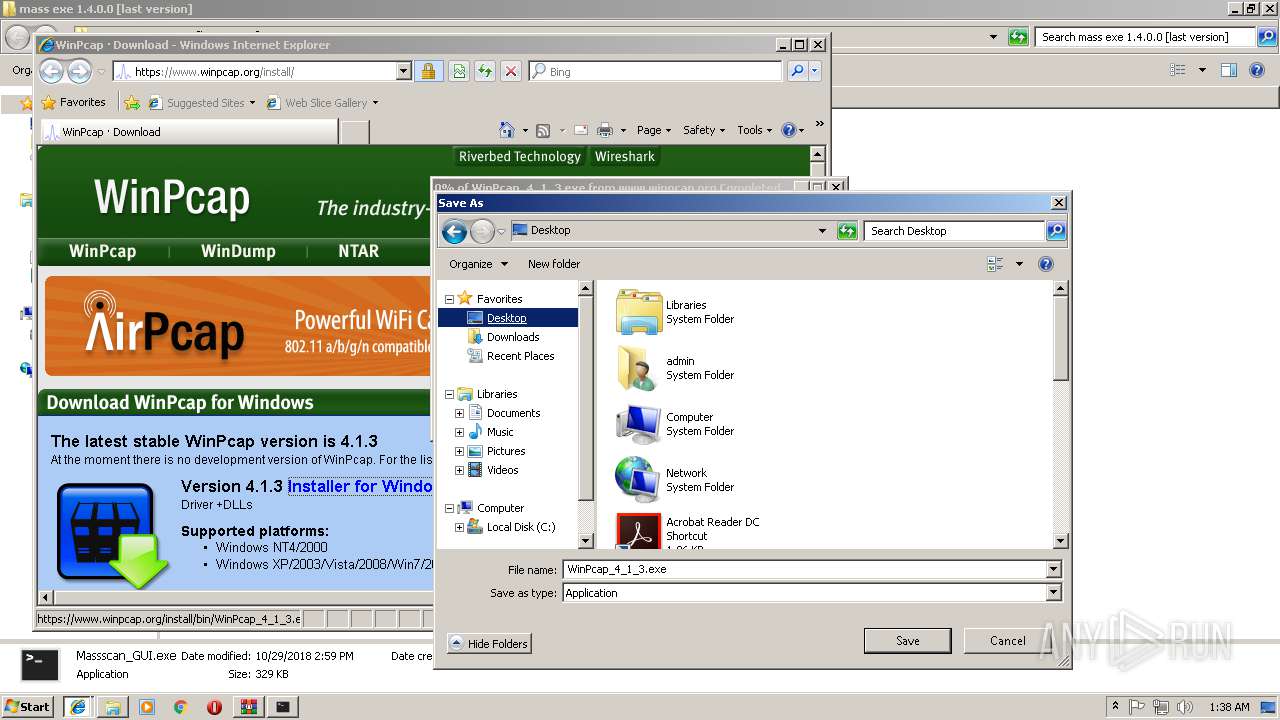Open Desktop location path dropdown
1280x720 pixels.
click(822, 231)
